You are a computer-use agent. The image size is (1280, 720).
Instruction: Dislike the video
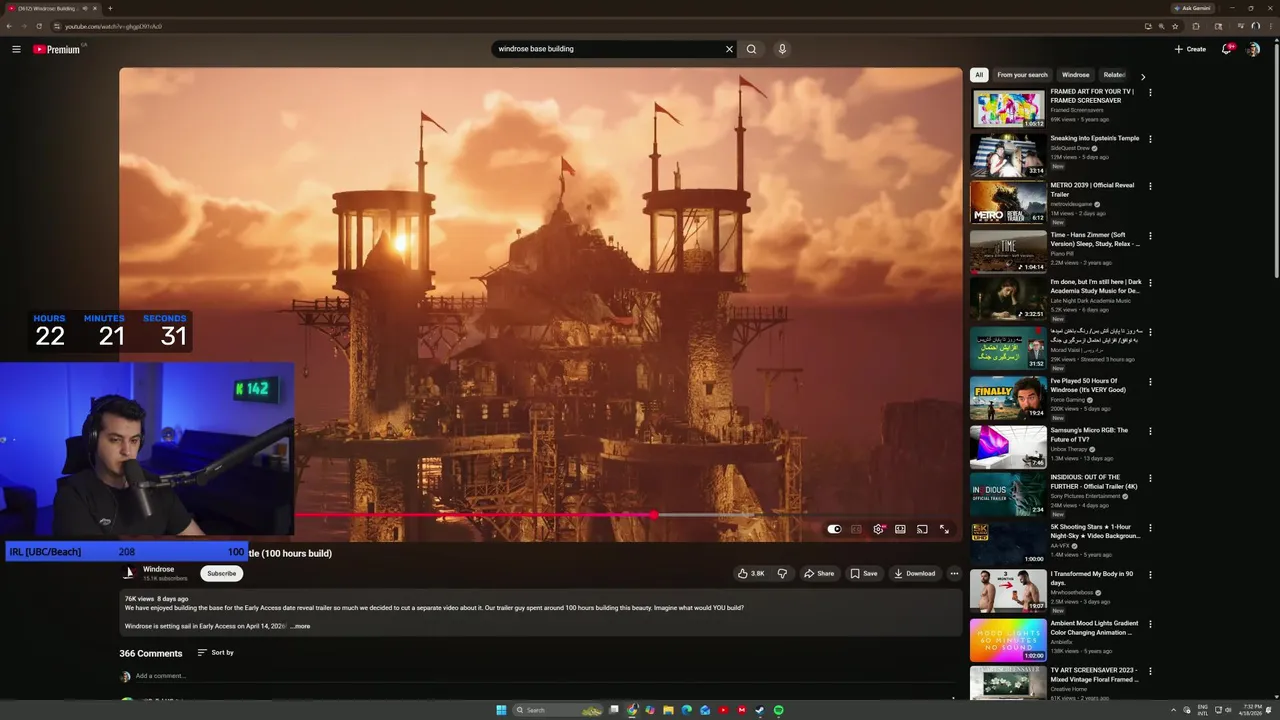tap(782, 573)
